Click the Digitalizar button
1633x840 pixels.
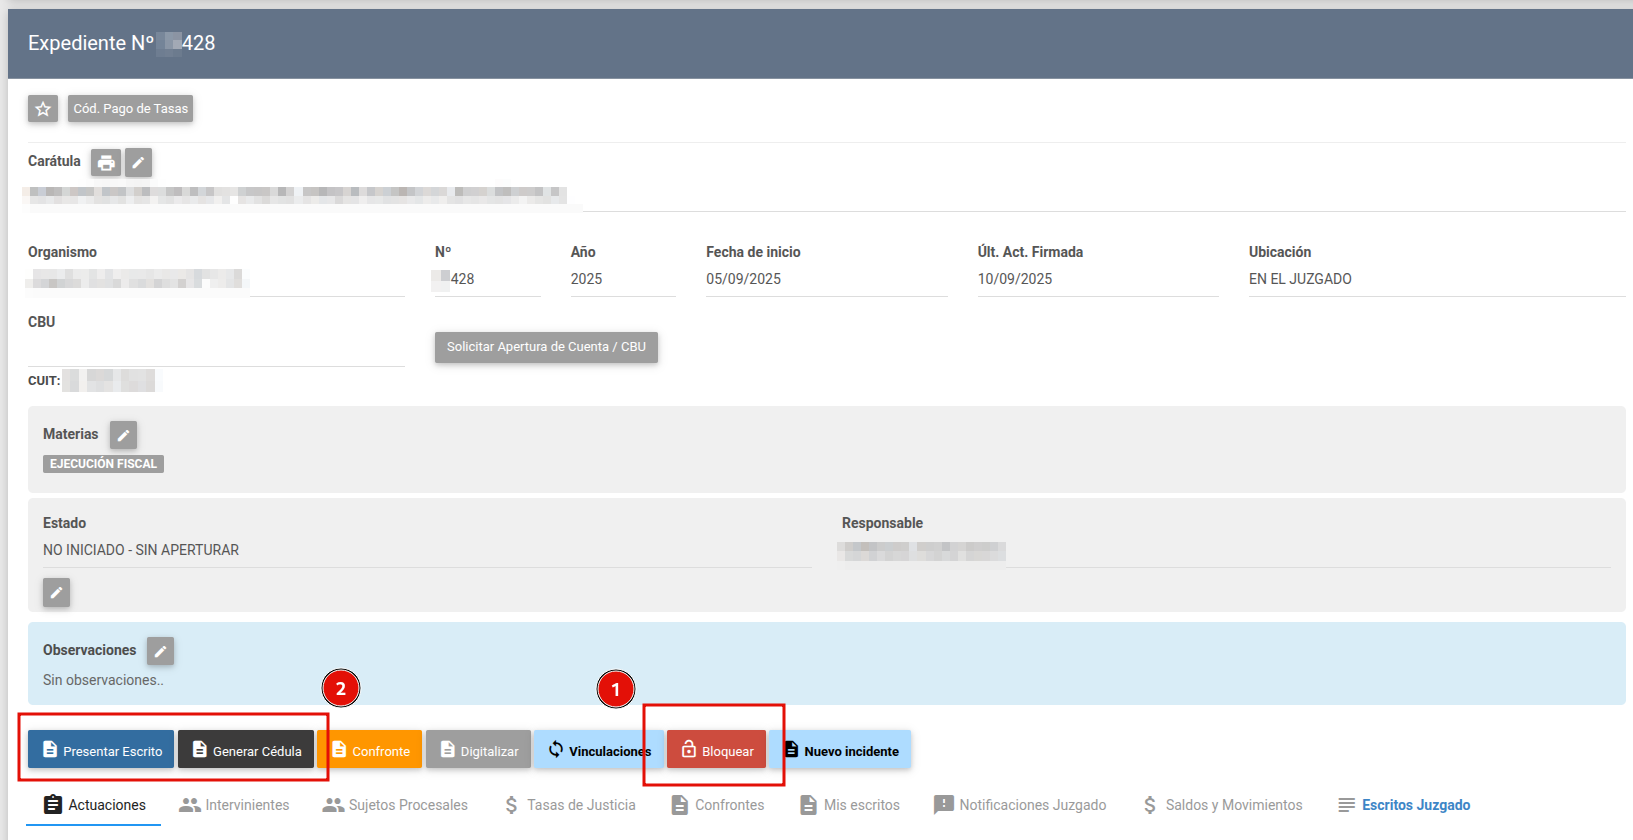coord(478,750)
